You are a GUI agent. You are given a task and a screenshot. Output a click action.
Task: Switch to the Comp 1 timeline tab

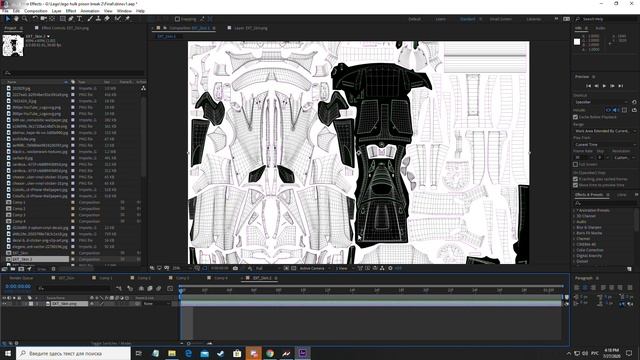point(106,278)
